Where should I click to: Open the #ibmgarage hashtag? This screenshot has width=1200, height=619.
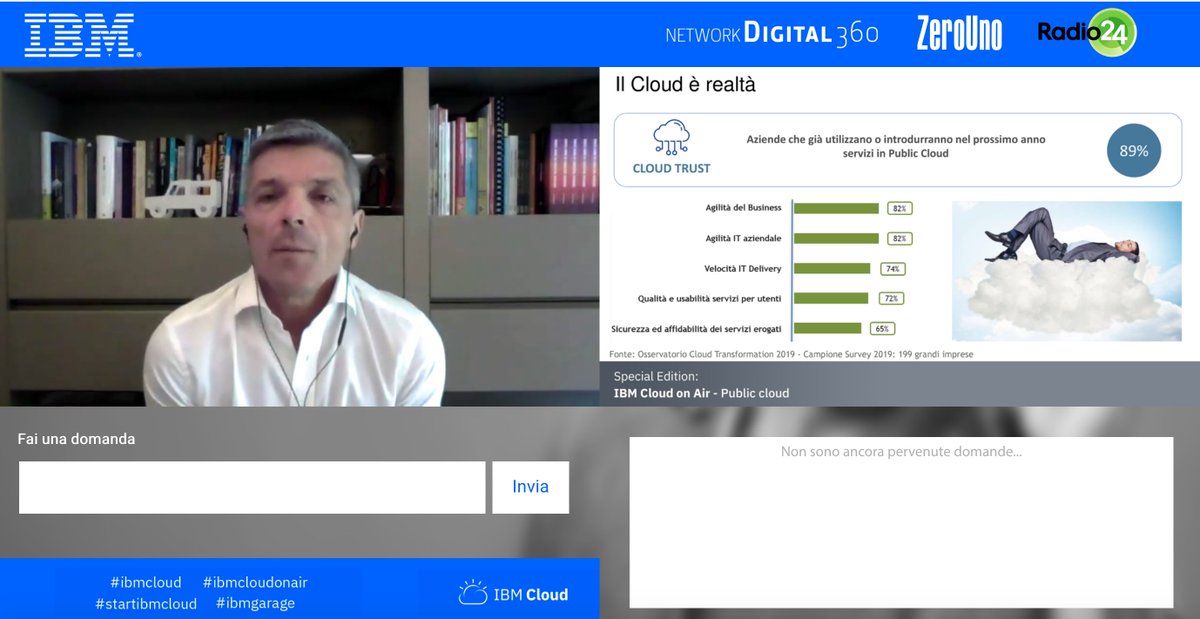255,603
